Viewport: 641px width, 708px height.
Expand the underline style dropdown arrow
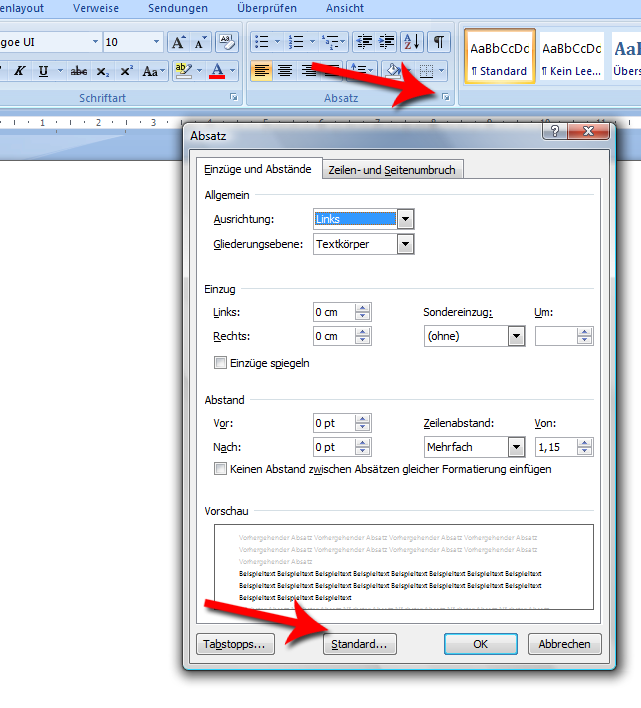click(60, 71)
